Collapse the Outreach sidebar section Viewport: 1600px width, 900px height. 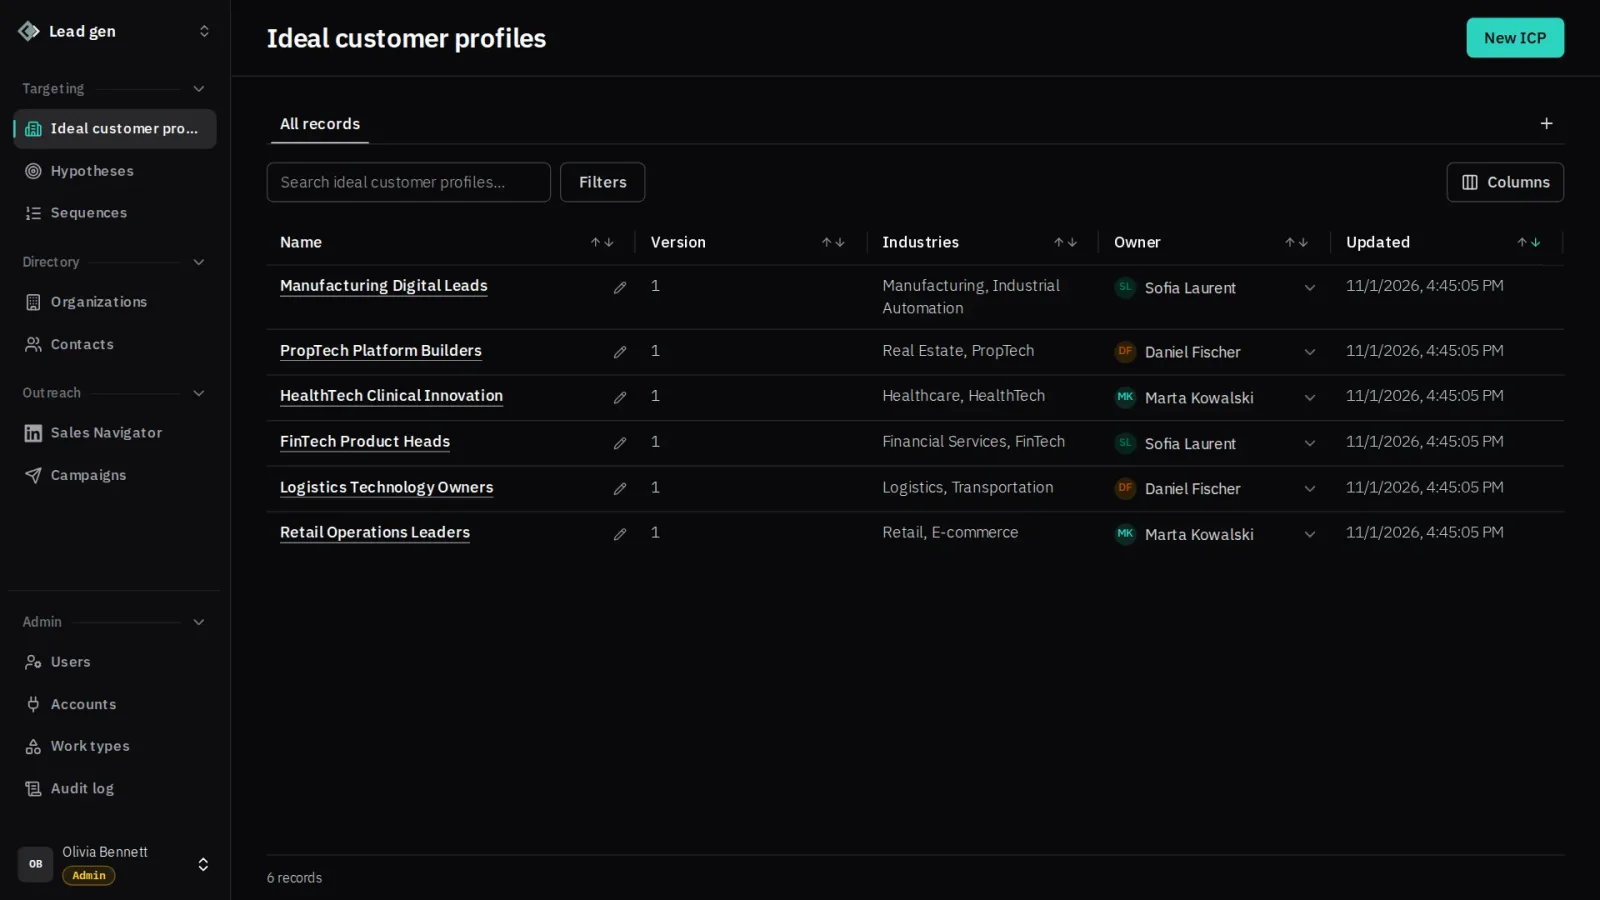coord(199,393)
